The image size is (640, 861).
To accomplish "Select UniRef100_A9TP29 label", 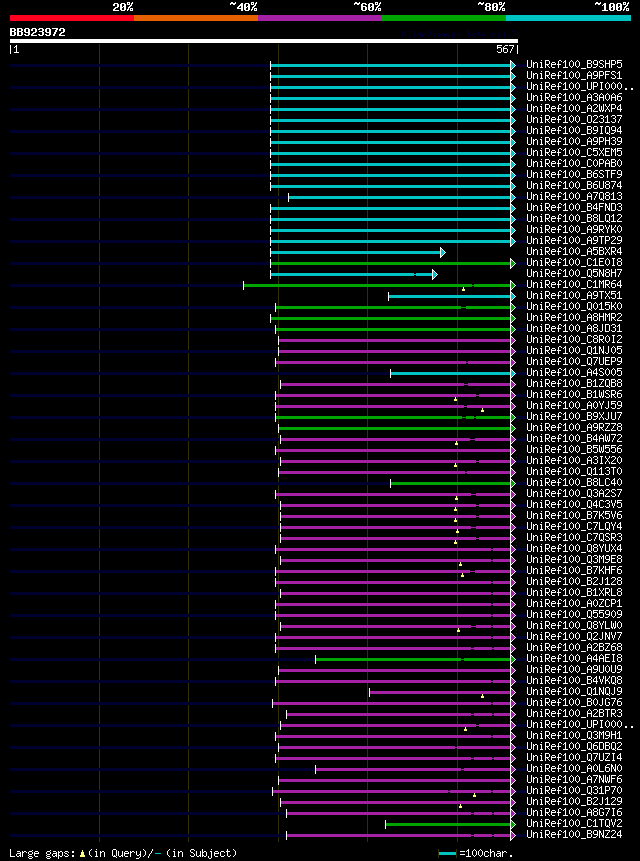I will pos(574,241).
